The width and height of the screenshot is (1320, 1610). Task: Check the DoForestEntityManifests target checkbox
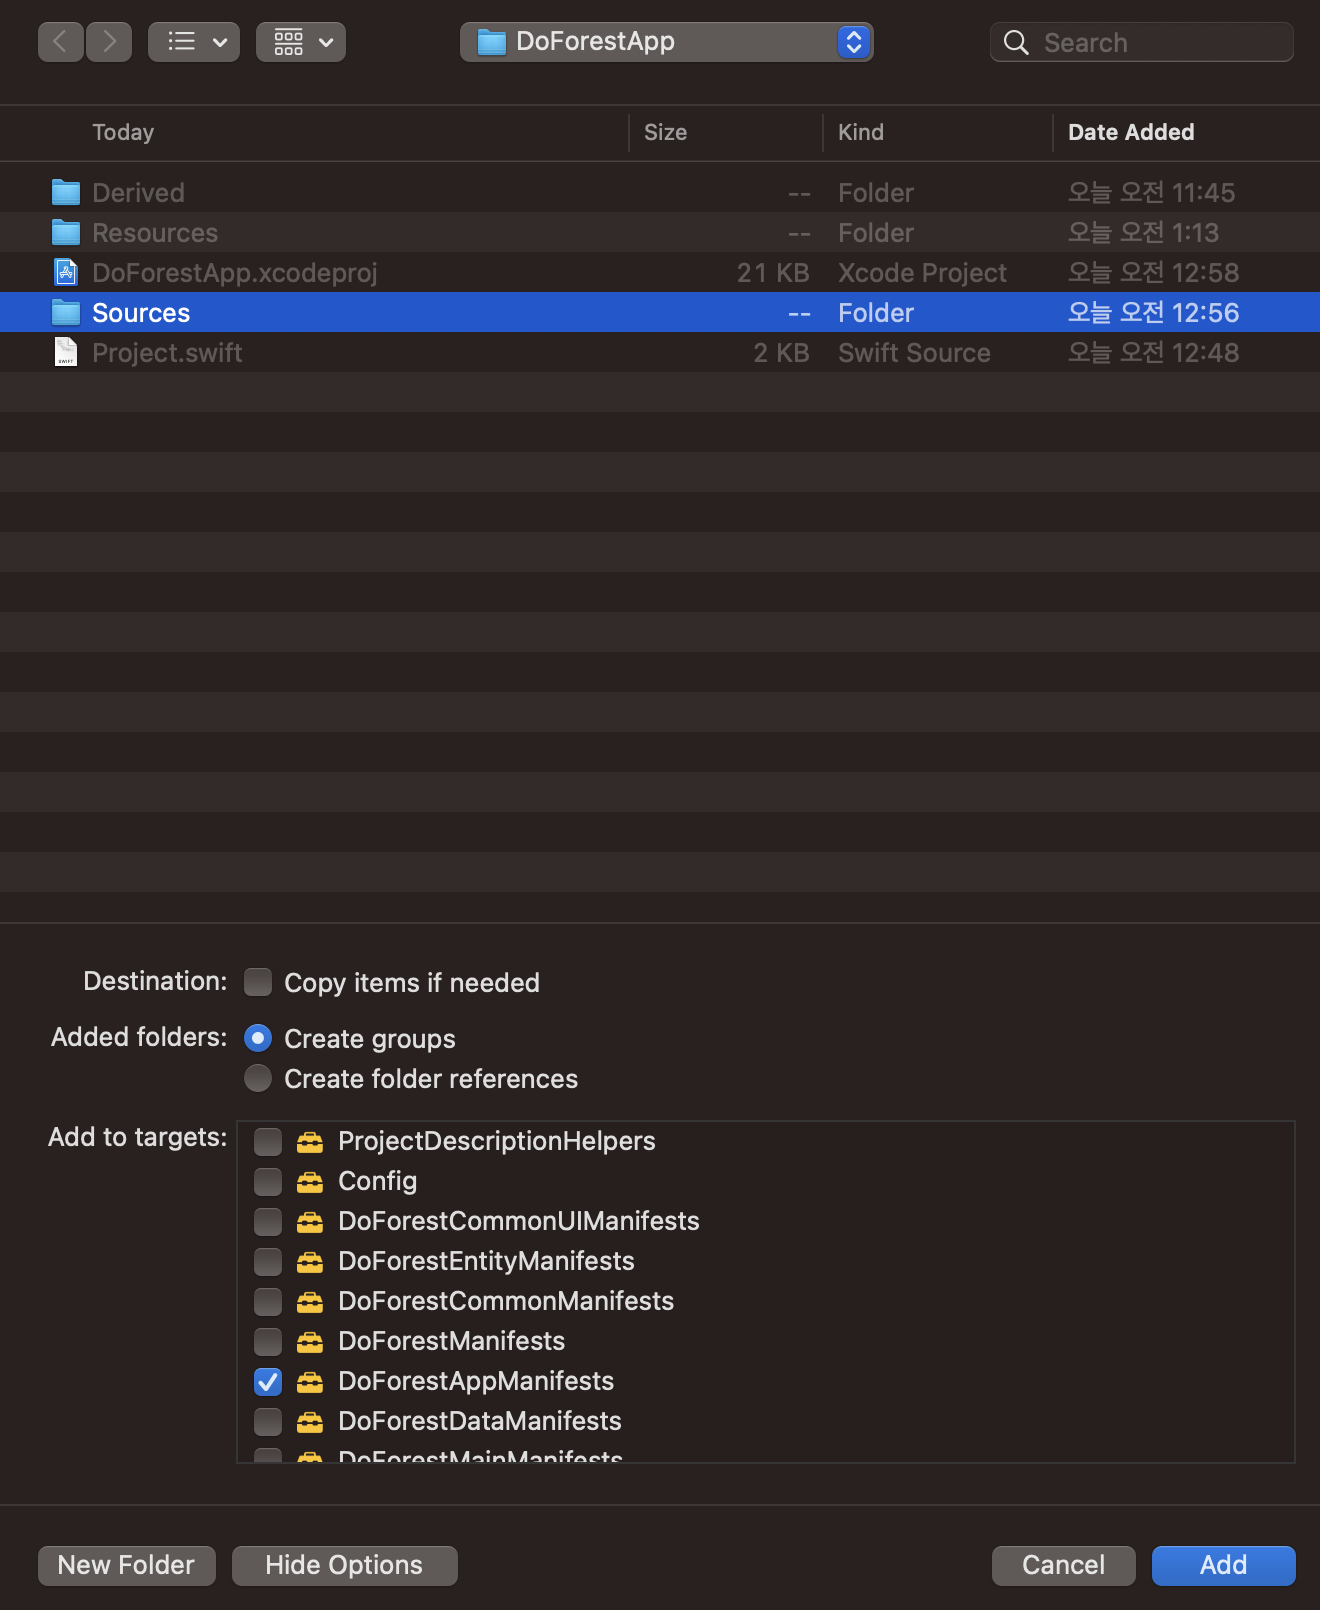(x=268, y=1261)
